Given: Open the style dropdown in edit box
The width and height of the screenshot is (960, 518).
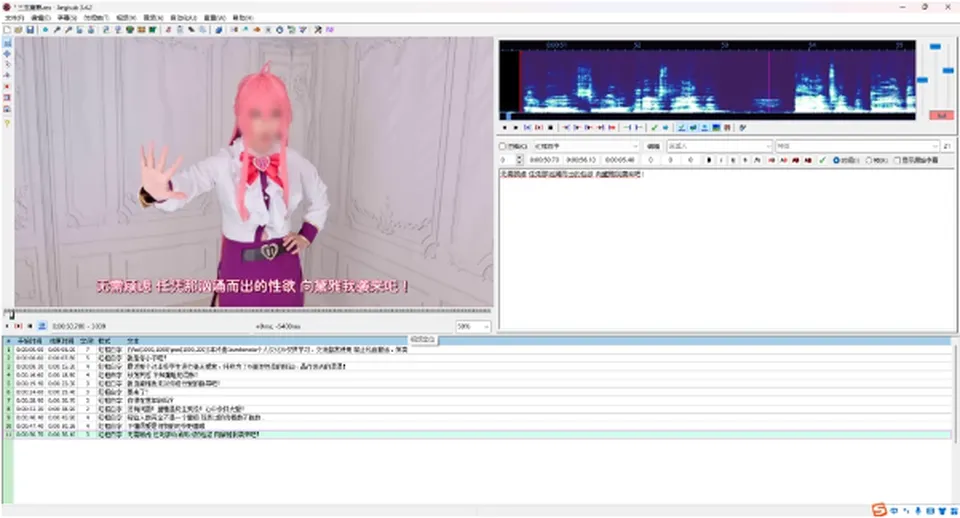Looking at the screenshot, I should click(586, 146).
